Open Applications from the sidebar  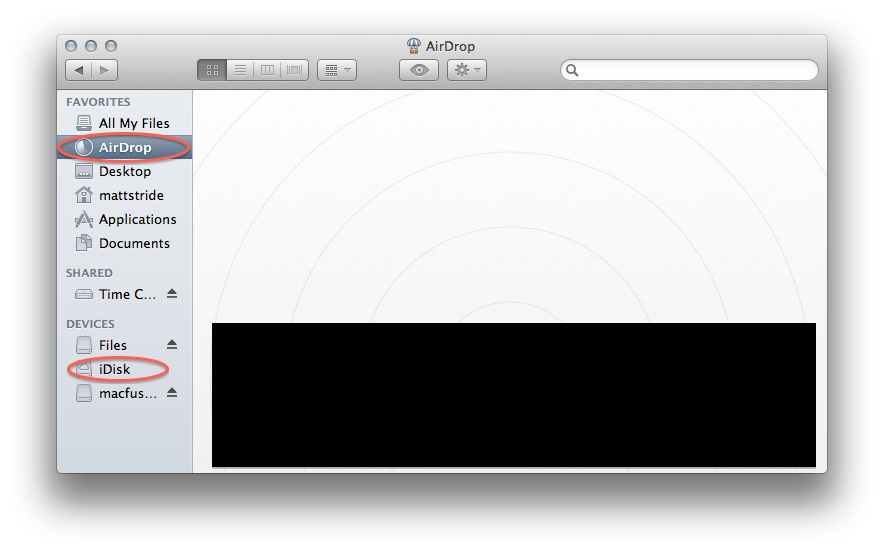tap(125, 219)
